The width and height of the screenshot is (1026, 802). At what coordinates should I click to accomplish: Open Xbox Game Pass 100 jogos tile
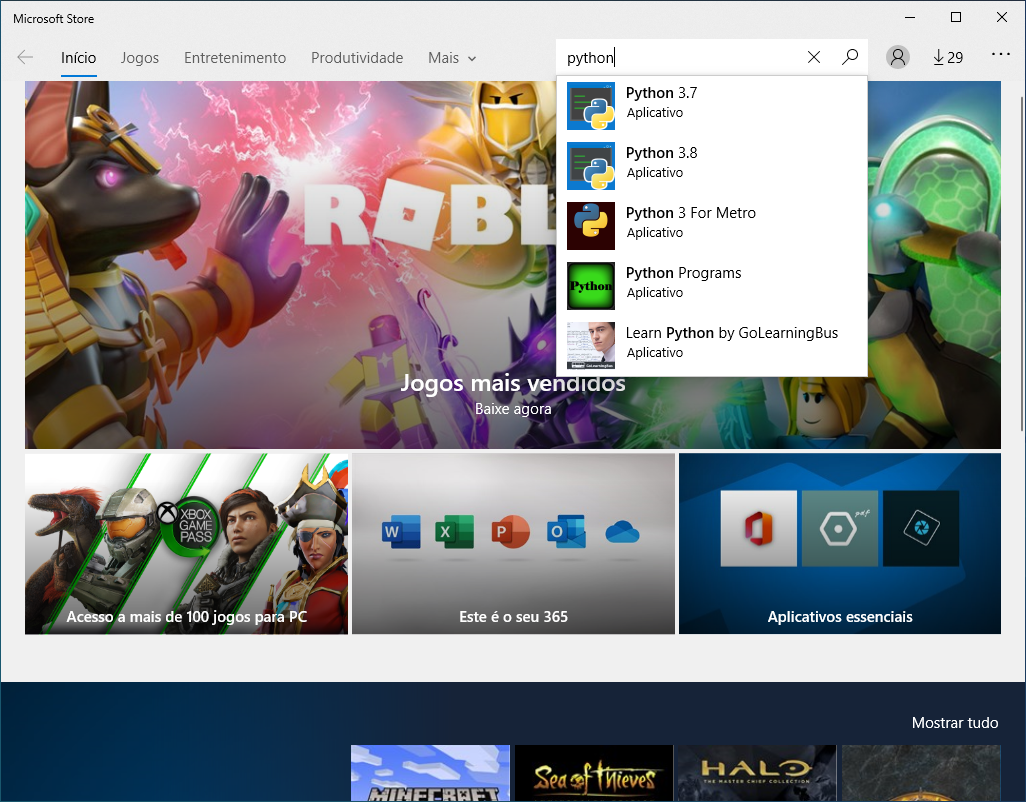(x=186, y=544)
